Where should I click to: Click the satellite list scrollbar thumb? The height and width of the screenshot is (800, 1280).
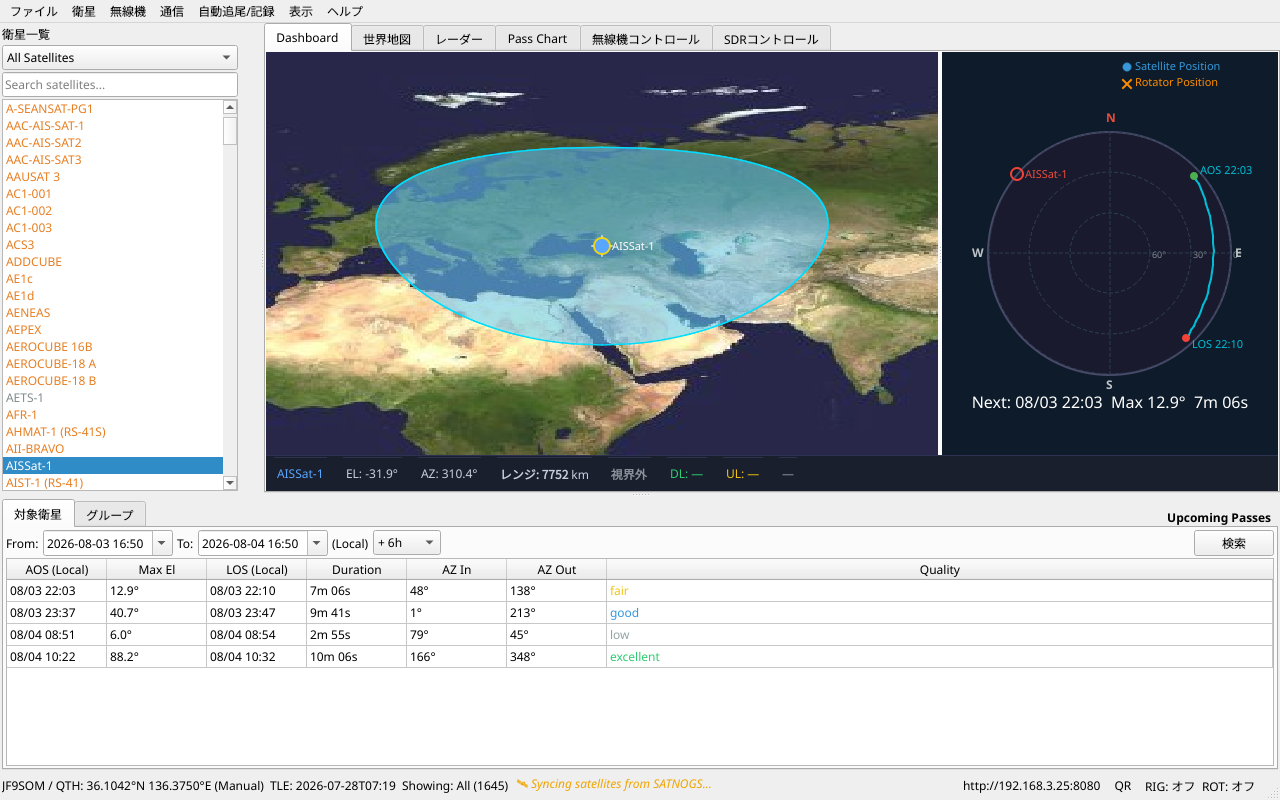pyautogui.click(x=230, y=131)
